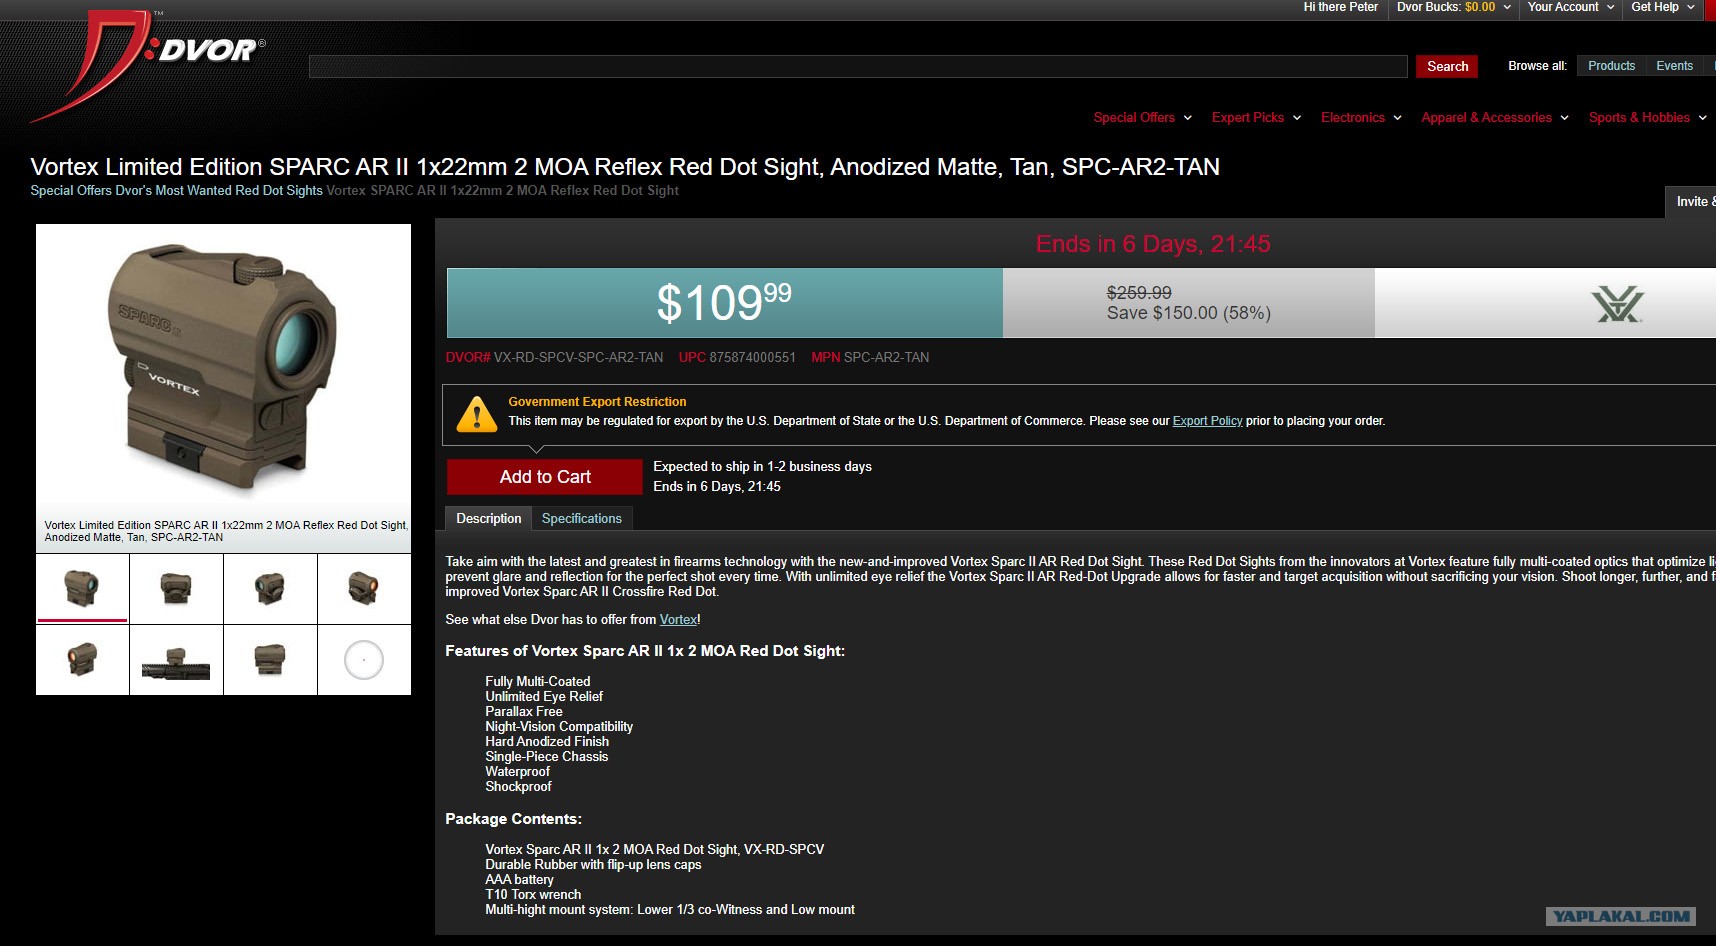Select the front-left view thumbnail
The width and height of the screenshot is (1716, 946).
click(x=82, y=588)
